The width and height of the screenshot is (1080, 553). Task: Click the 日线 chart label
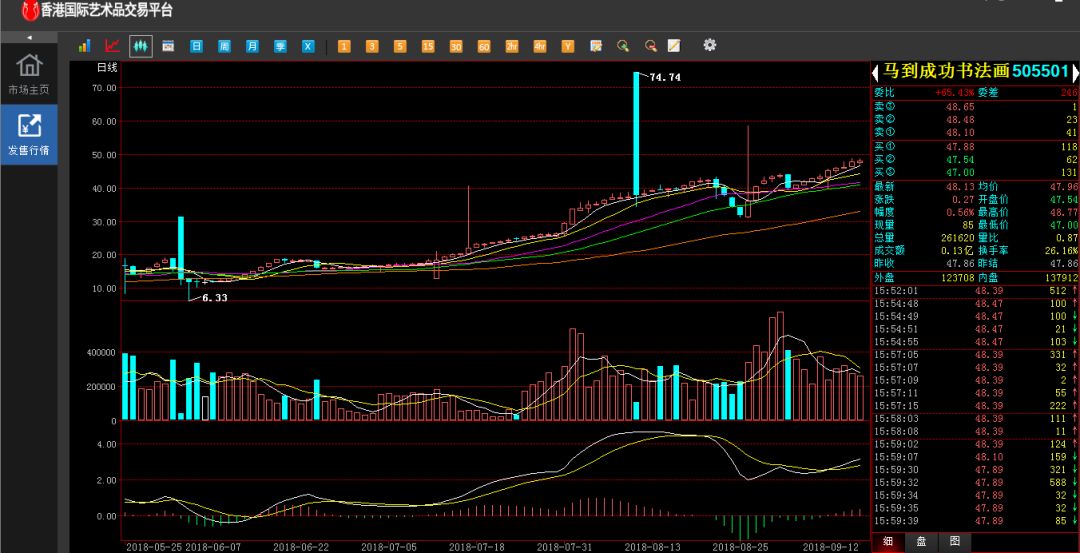pos(107,67)
